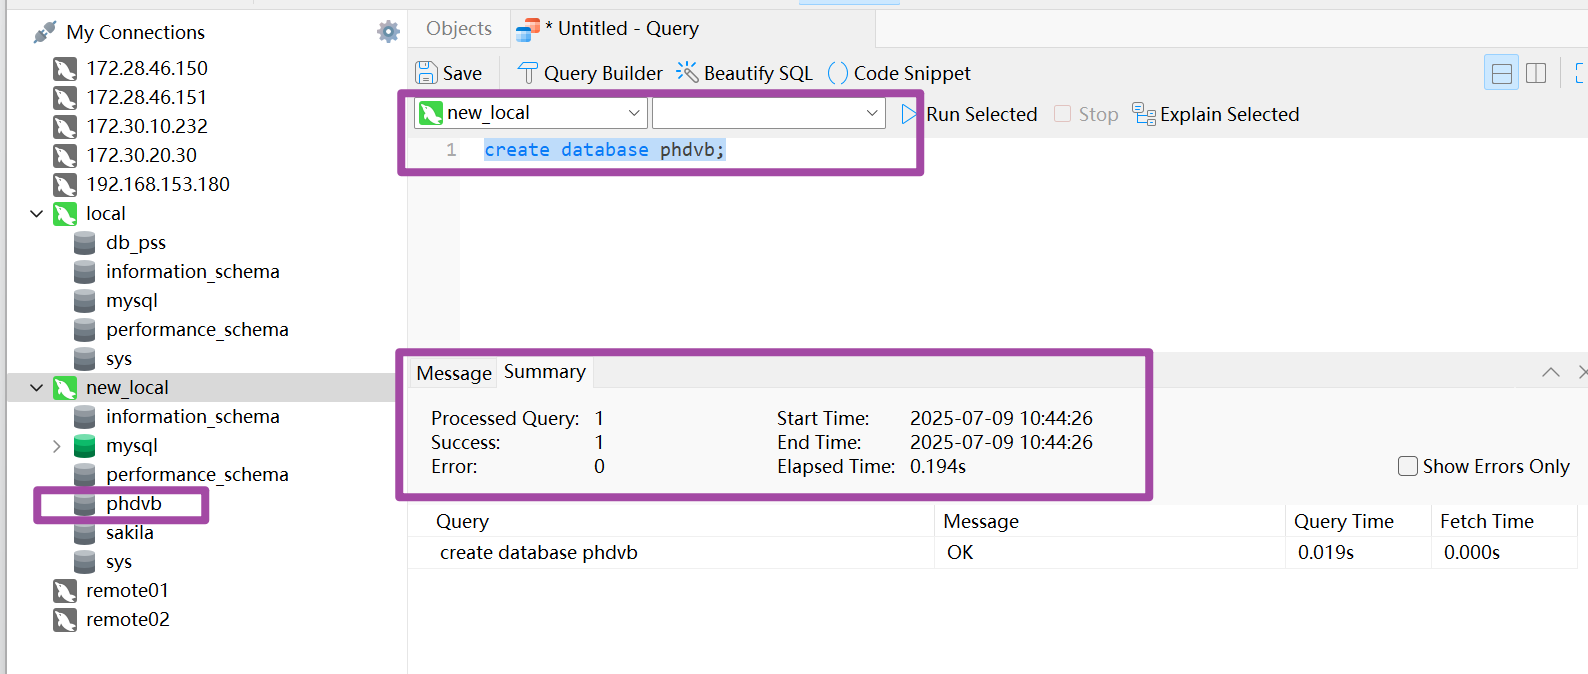Enable Show Errors Only
Screen dimensions: 1588x674
click(x=1408, y=465)
